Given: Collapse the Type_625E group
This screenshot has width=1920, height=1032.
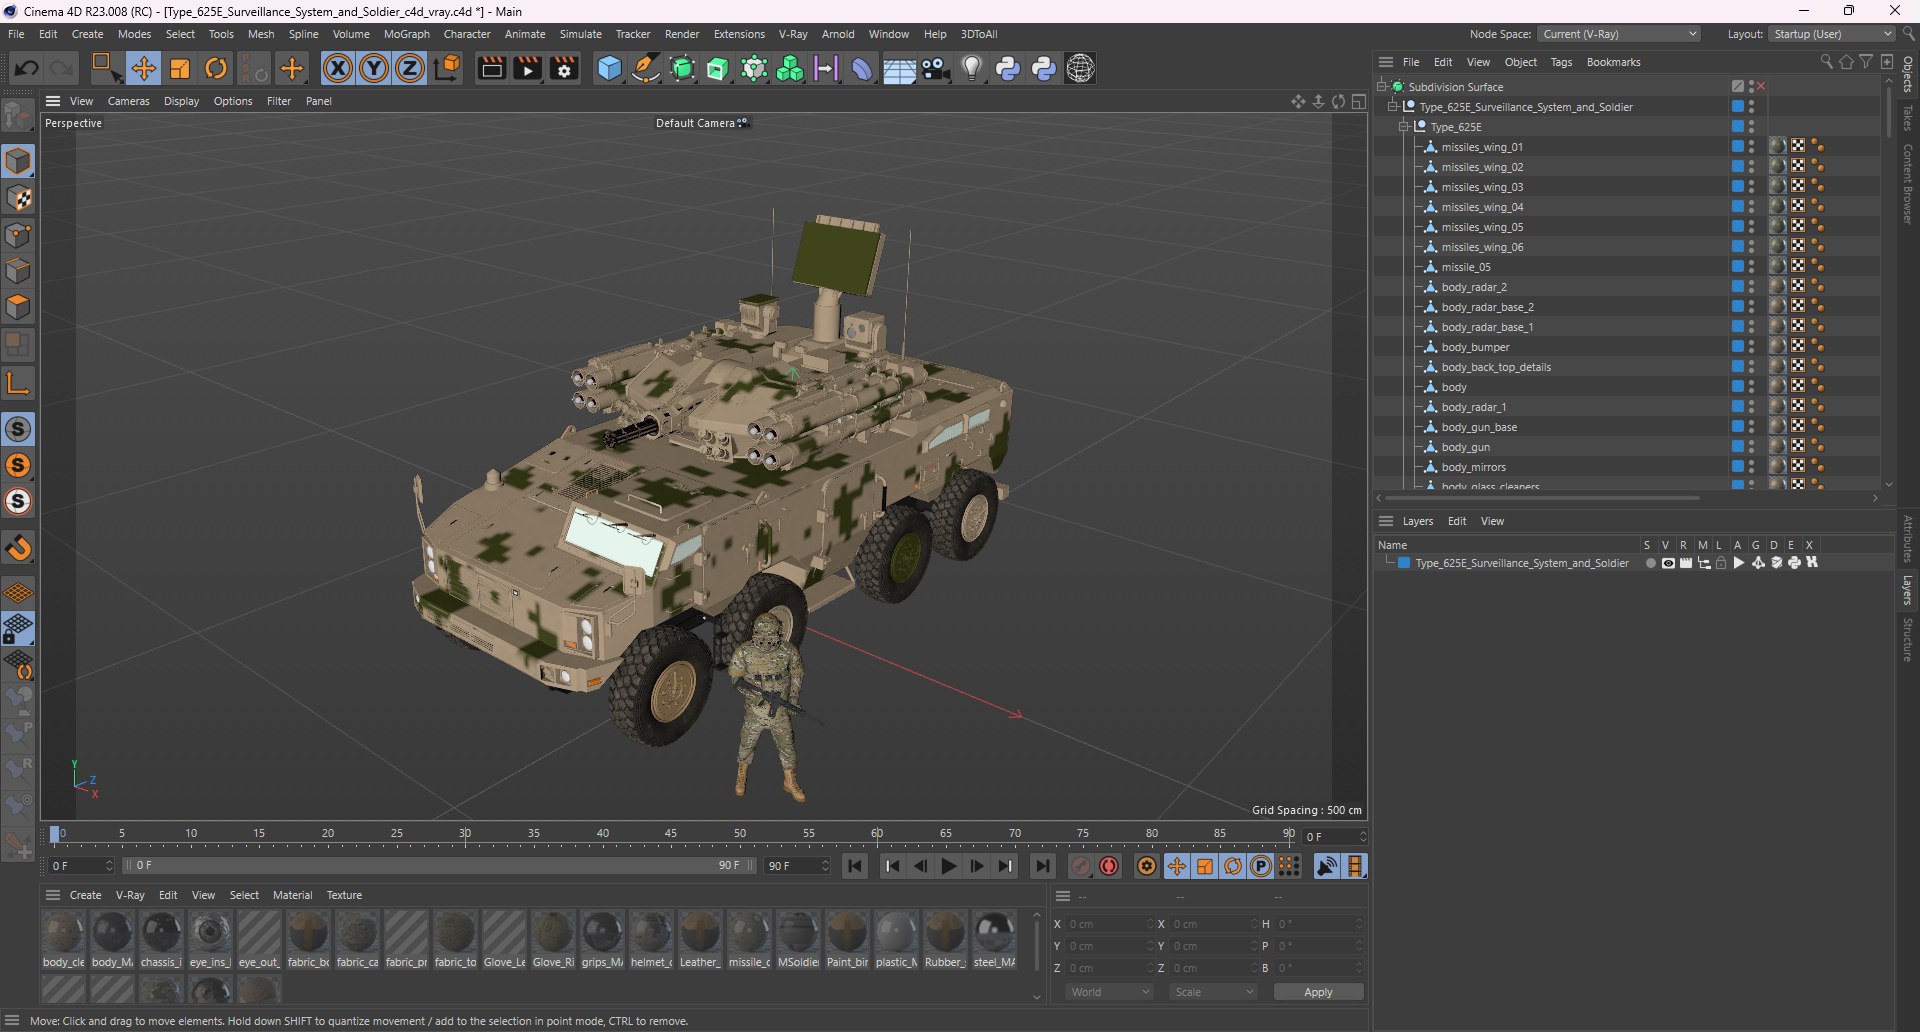Looking at the screenshot, I should tap(1404, 126).
